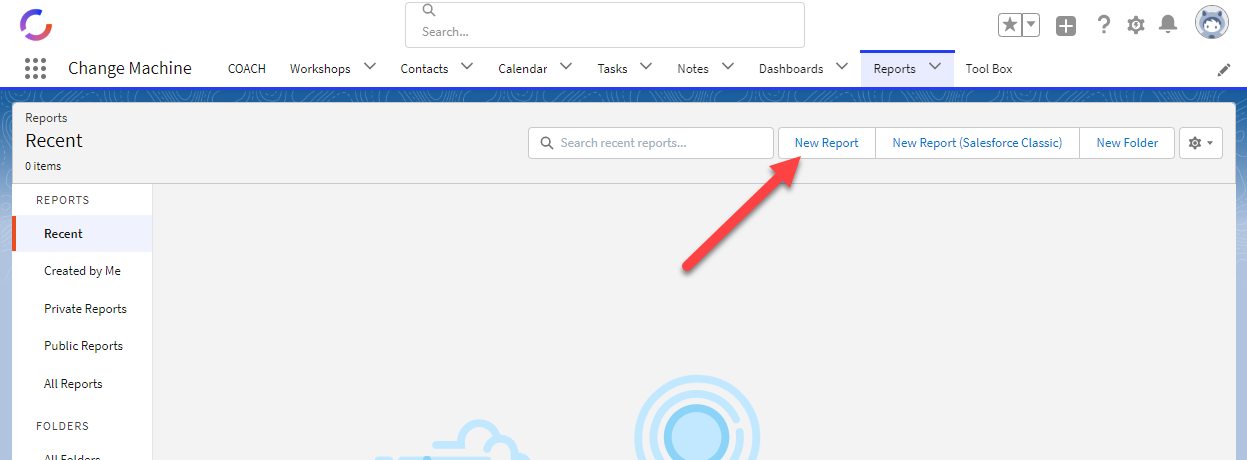Open the Tool Box tab
1247x460 pixels.
tap(989, 69)
